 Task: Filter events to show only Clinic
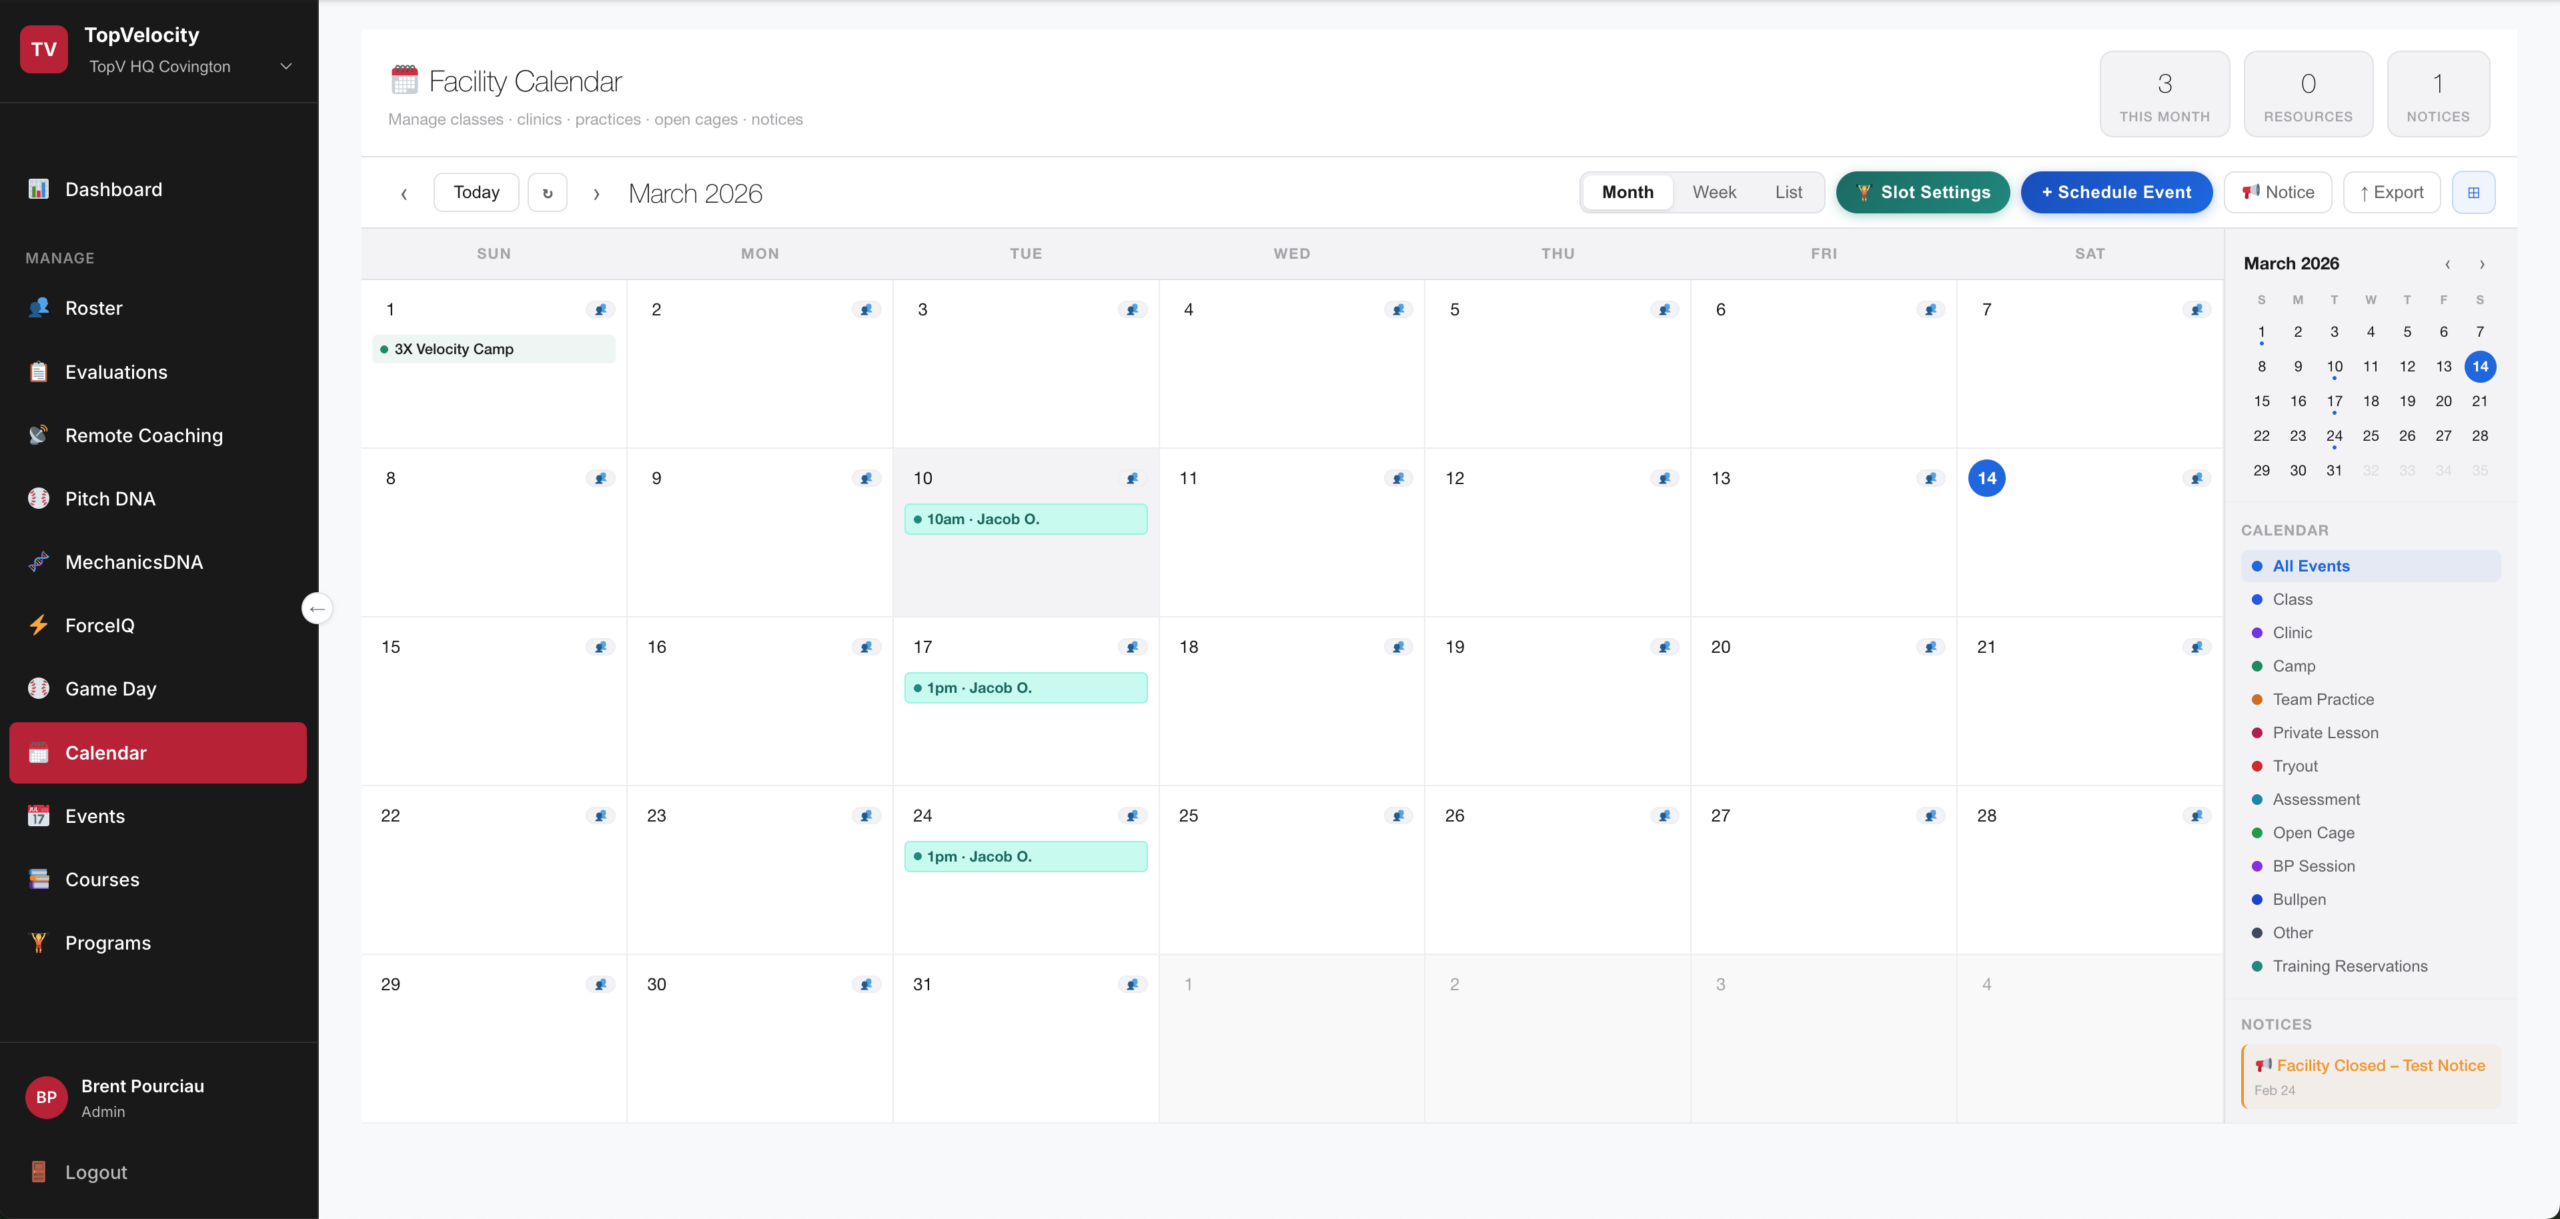click(x=2292, y=632)
